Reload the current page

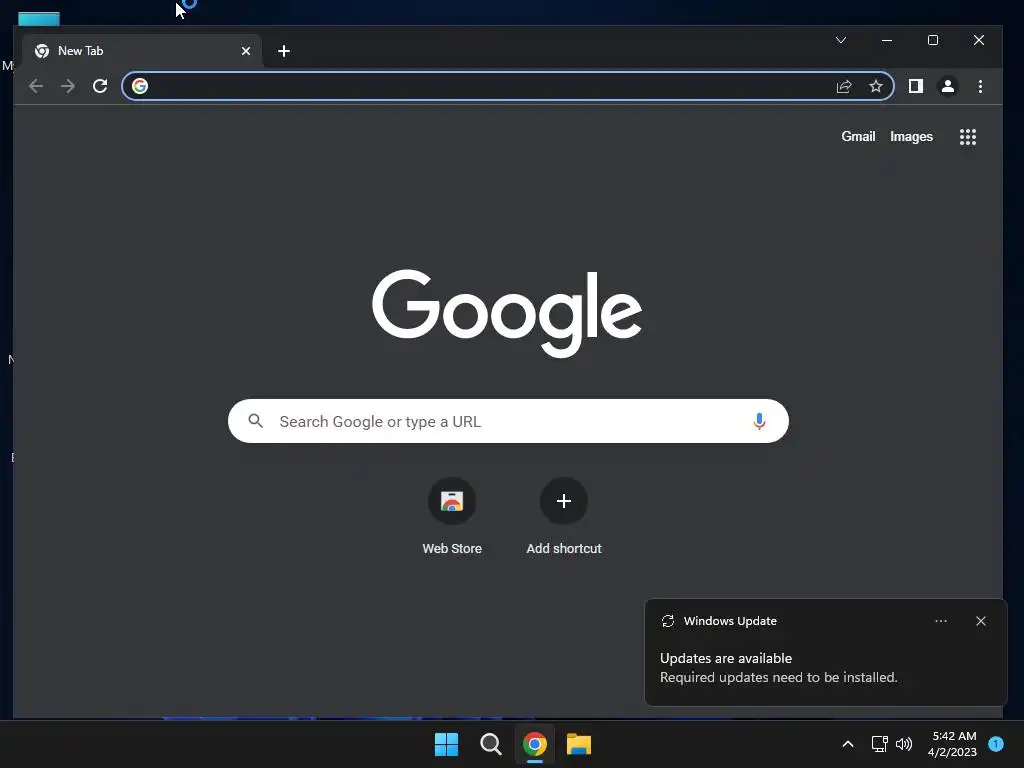(100, 86)
